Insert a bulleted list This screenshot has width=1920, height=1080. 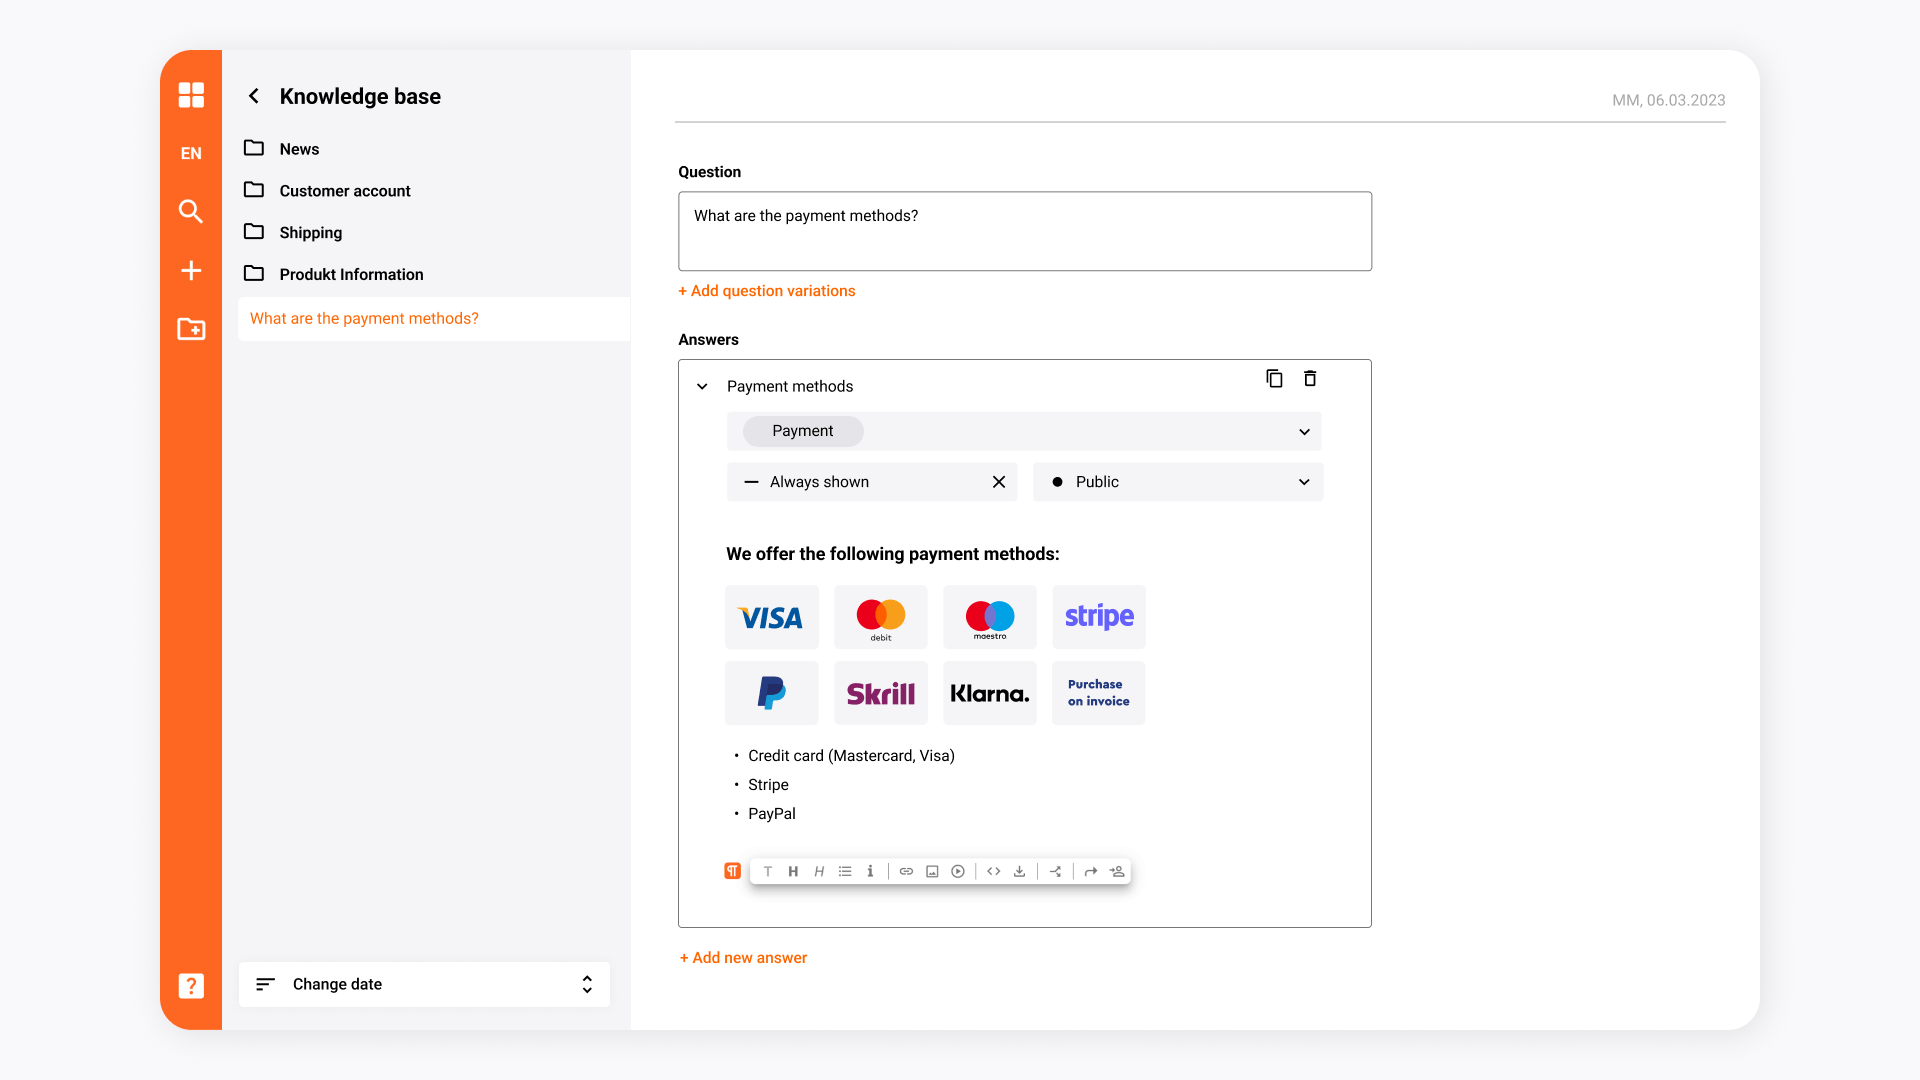845,871
